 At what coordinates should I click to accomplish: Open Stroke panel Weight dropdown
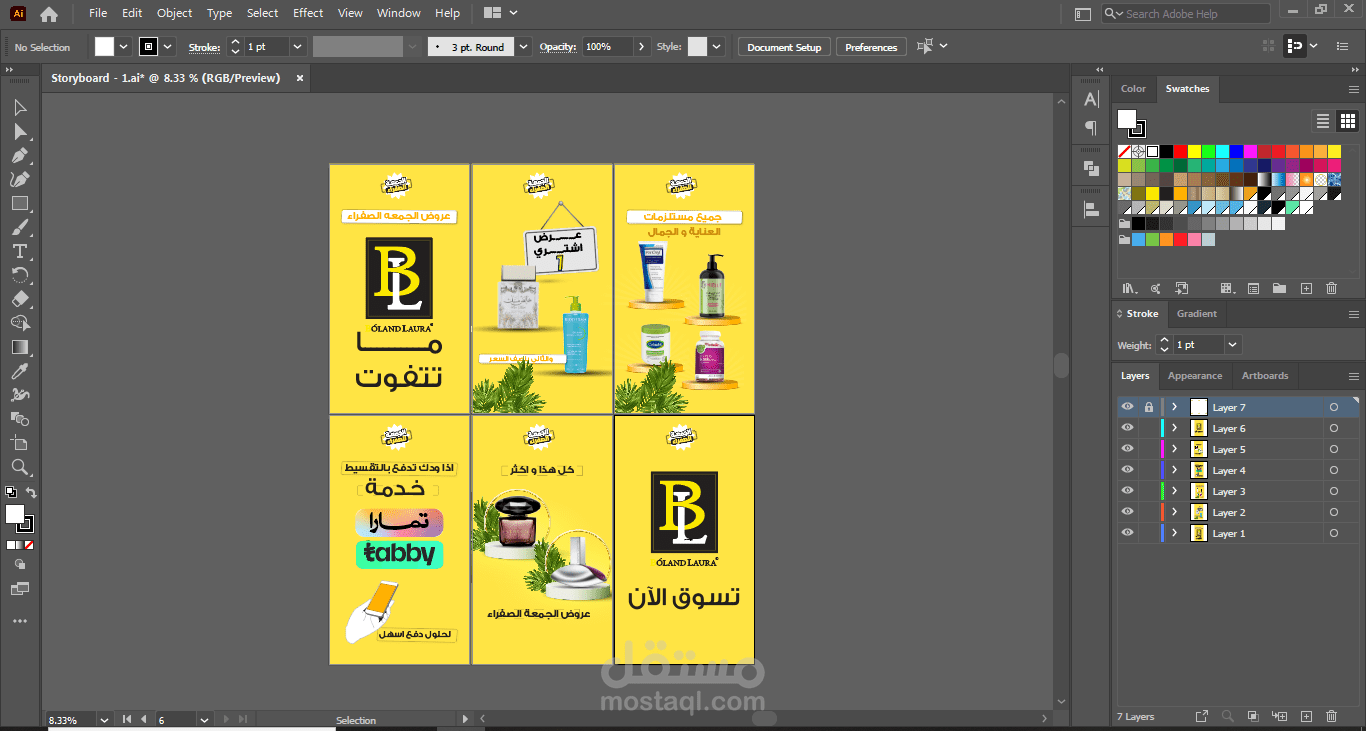click(1232, 344)
